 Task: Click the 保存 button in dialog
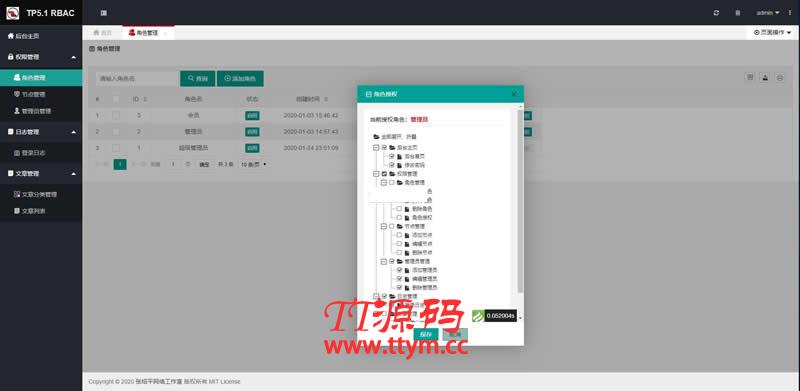[x=426, y=334]
